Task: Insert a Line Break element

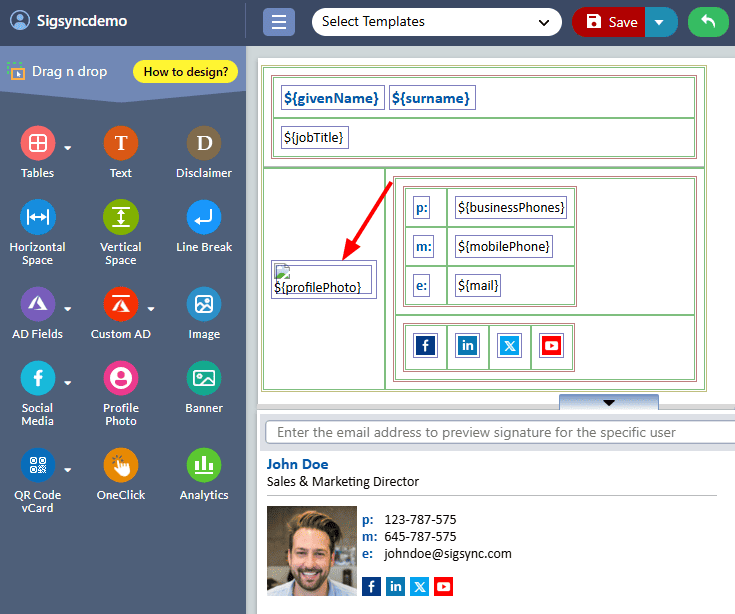Action: point(204,218)
